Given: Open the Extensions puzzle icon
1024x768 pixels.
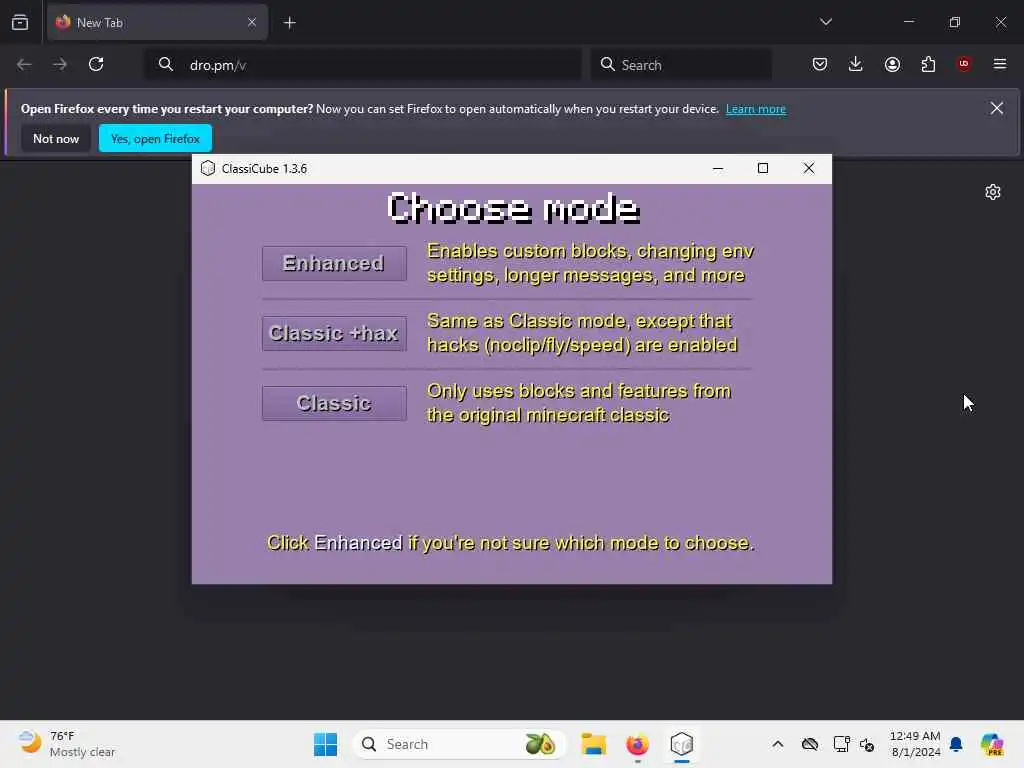Looking at the screenshot, I should 928,64.
